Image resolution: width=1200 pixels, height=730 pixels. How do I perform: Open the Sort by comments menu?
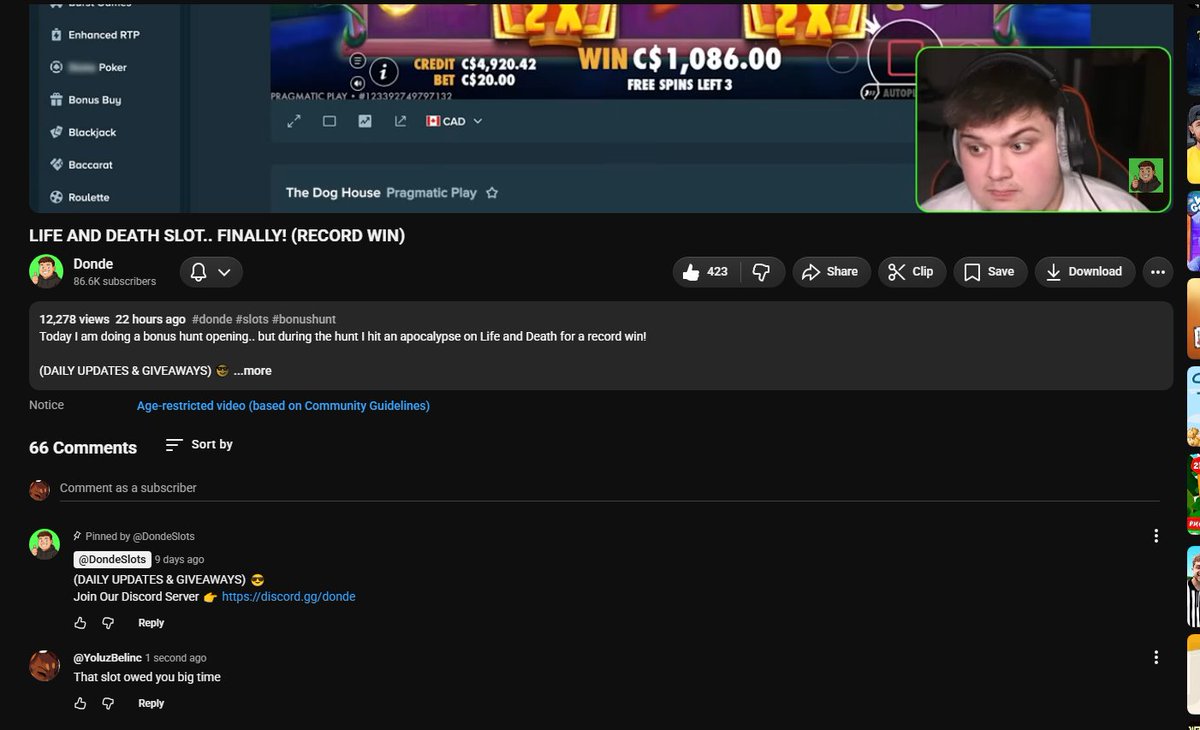pos(199,445)
